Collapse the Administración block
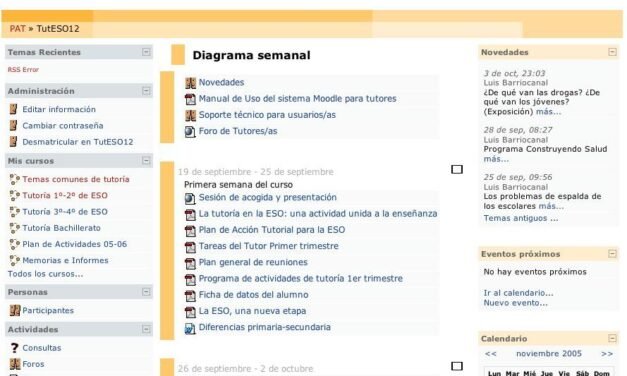The width and height of the screenshot is (627, 376). [x=146, y=91]
